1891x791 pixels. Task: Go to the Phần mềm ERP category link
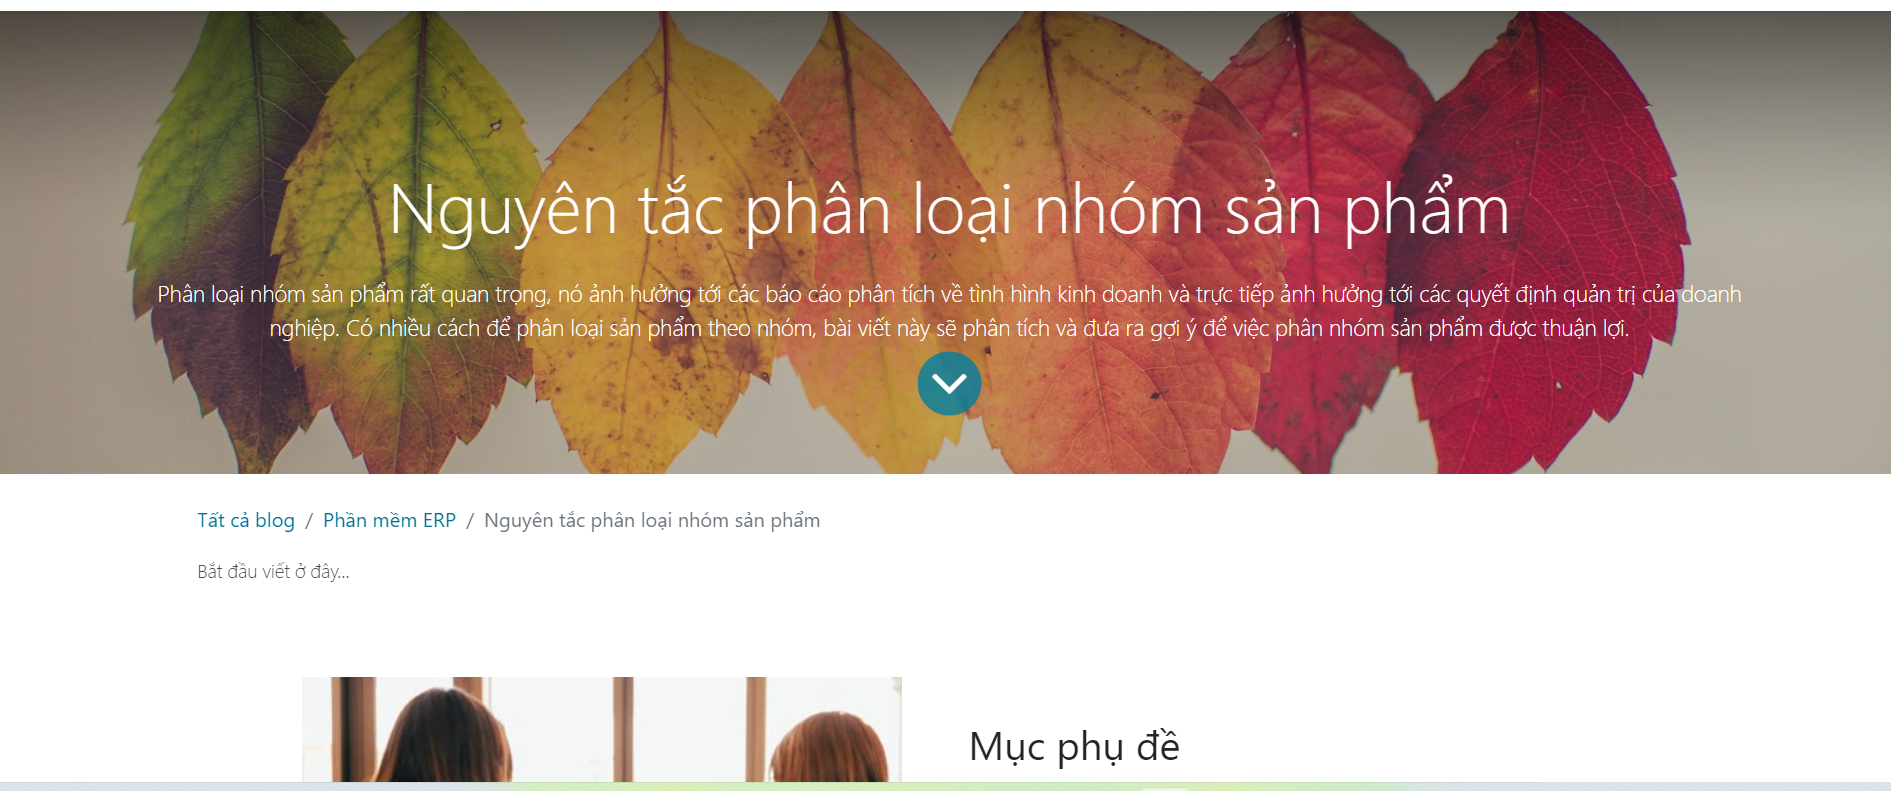pyautogui.click(x=389, y=520)
